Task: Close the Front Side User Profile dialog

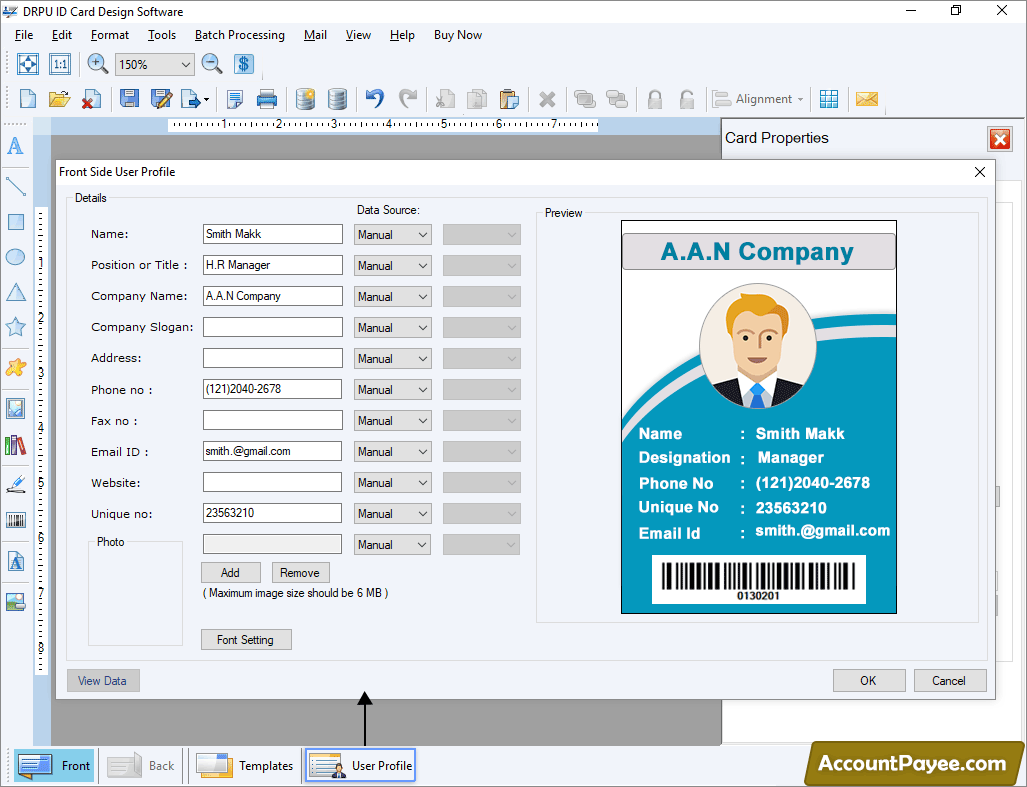Action: [x=980, y=172]
